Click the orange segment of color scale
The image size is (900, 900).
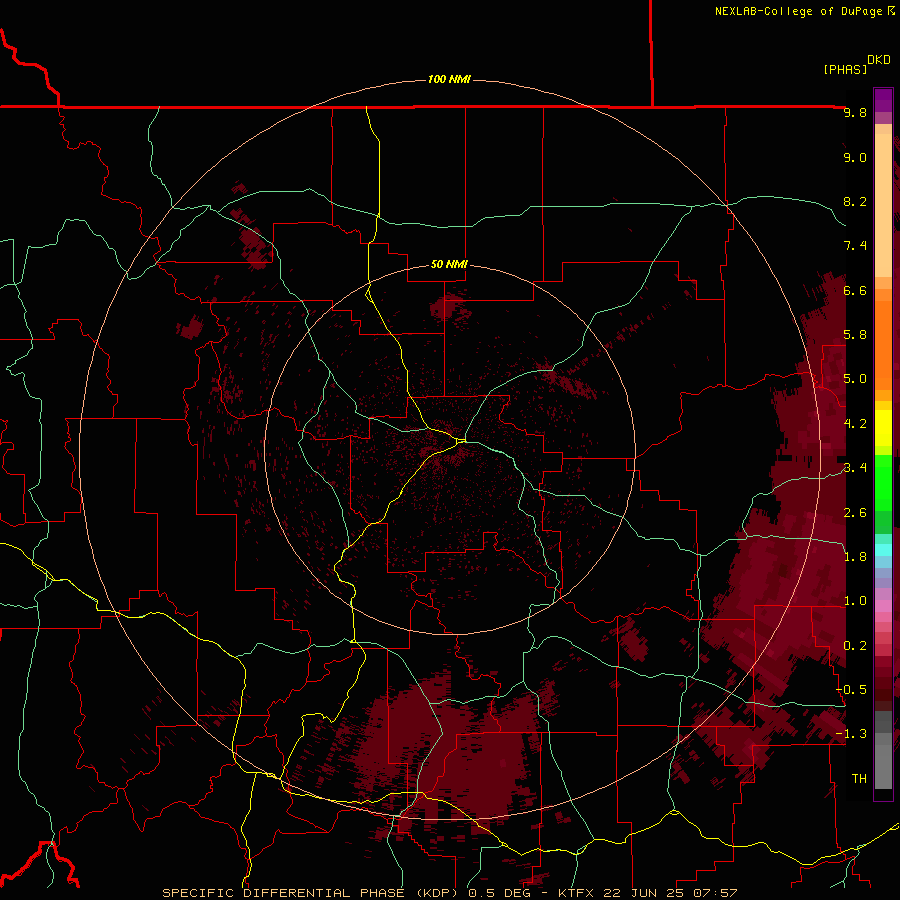(883, 346)
